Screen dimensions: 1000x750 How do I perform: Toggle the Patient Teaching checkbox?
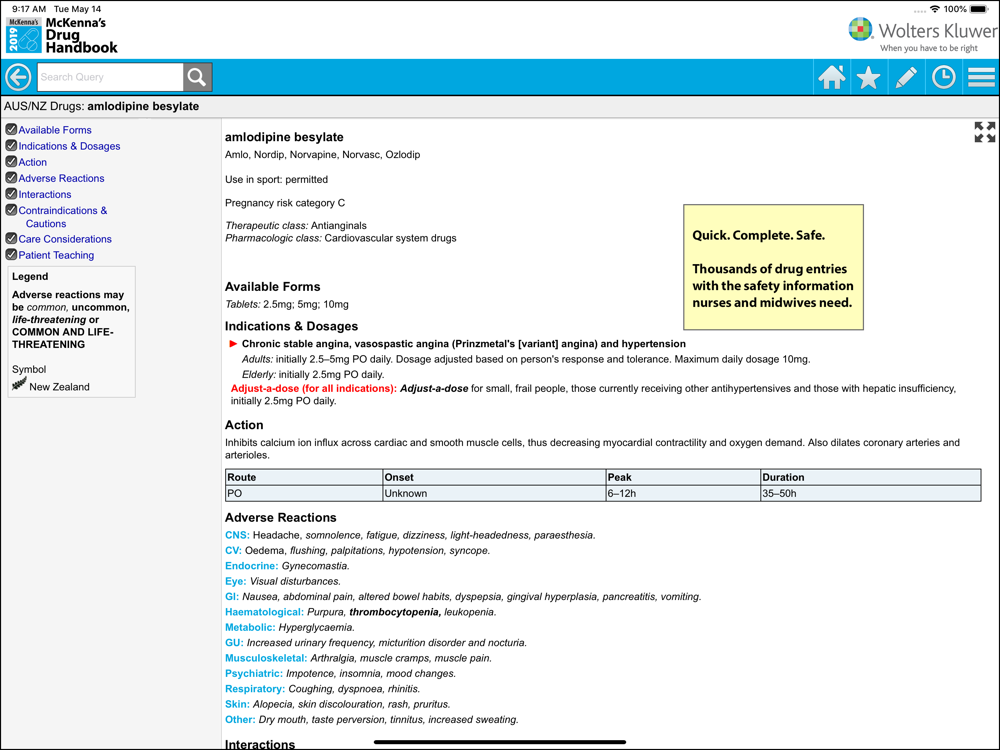(x=11, y=254)
